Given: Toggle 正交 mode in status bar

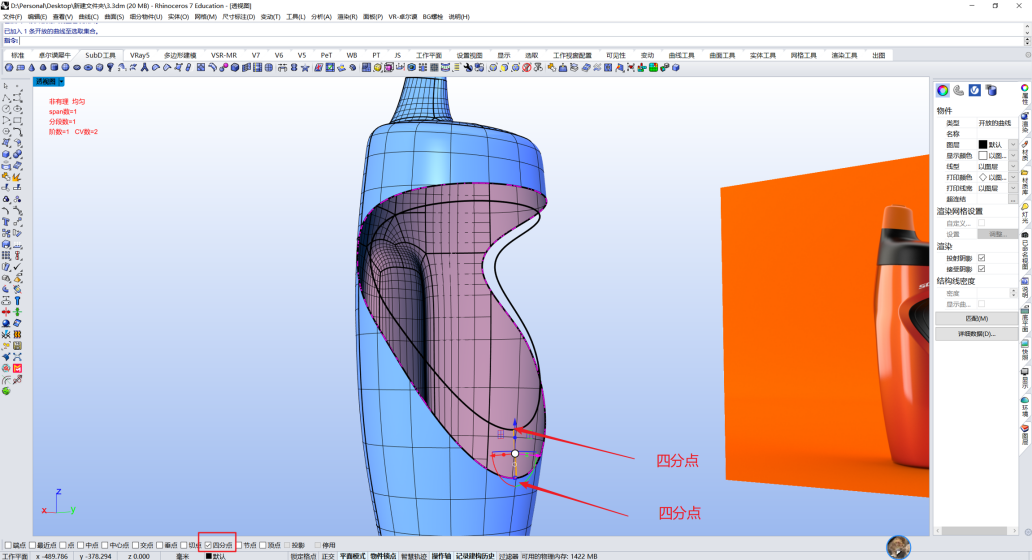Looking at the screenshot, I should [x=328, y=557].
